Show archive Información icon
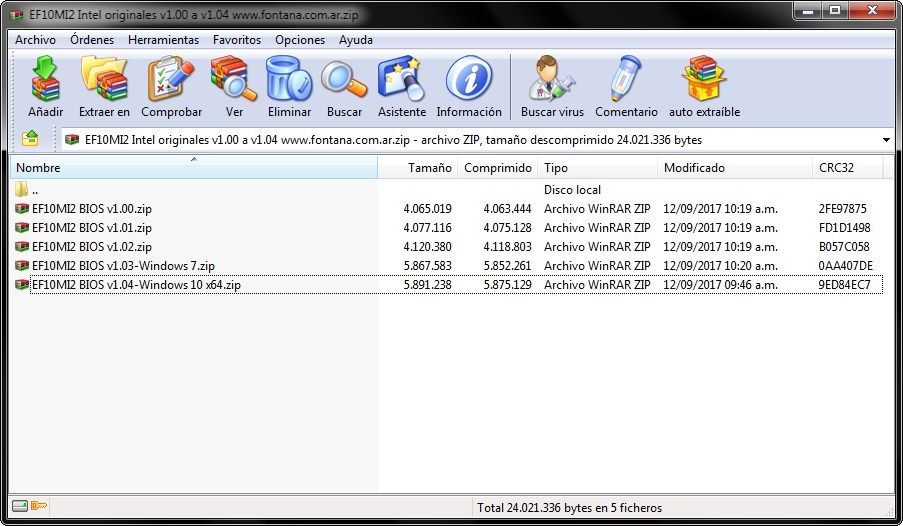Image resolution: width=903 pixels, height=526 pixels. coord(469,79)
